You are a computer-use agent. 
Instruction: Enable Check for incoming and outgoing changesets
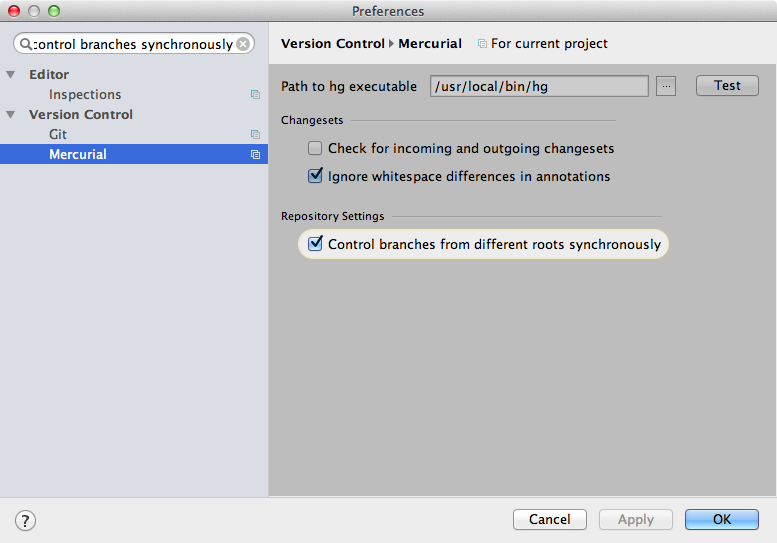tap(315, 148)
